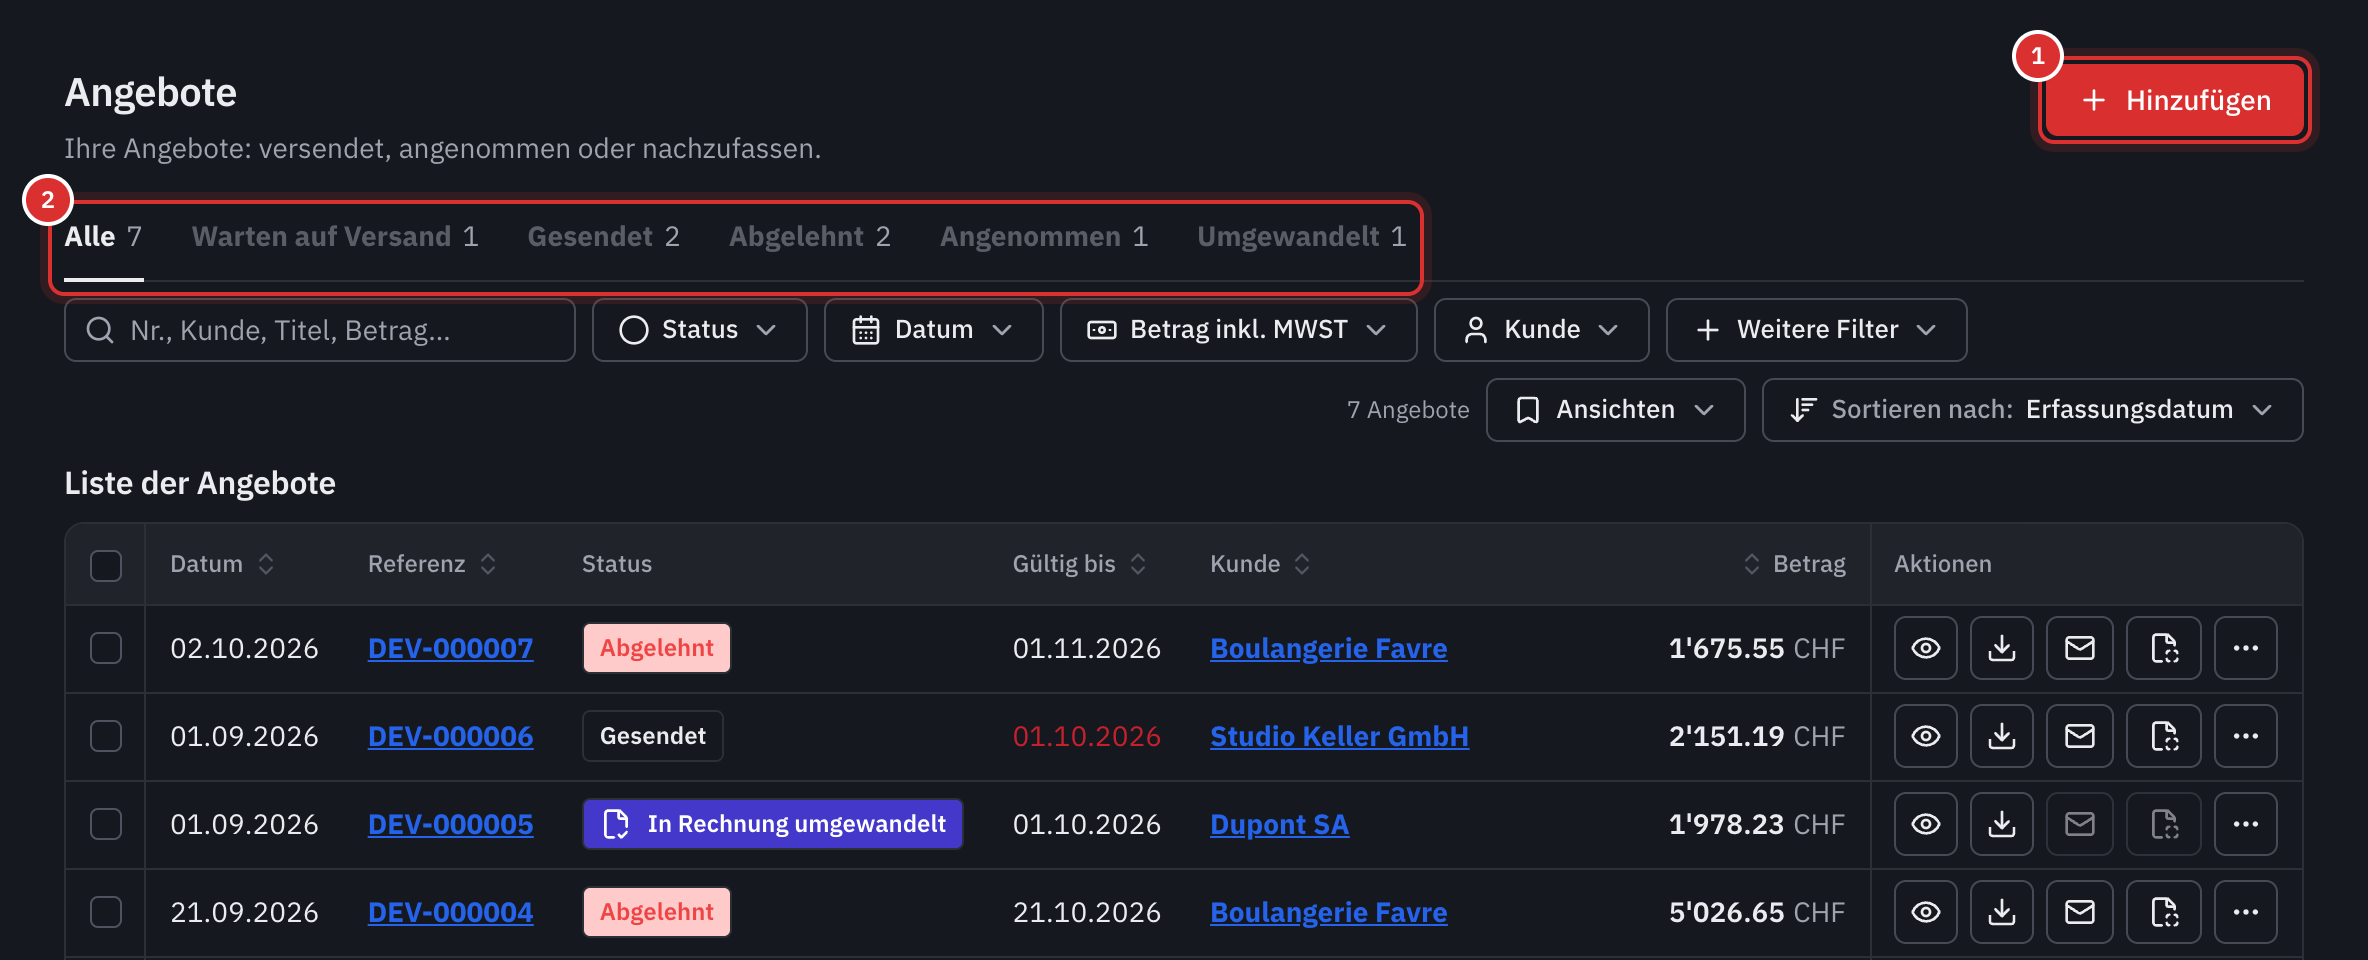Open the Ansichten views dropdown
The height and width of the screenshot is (960, 2368).
(x=1615, y=410)
